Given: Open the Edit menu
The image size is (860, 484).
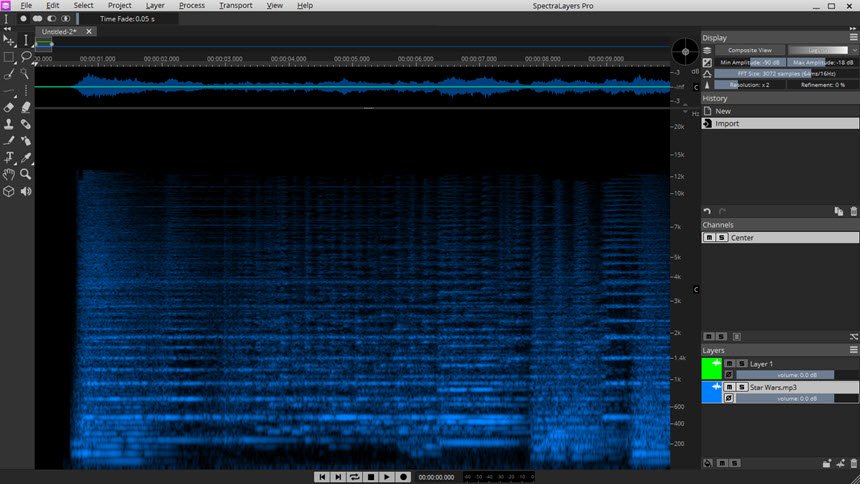Looking at the screenshot, I should [x=53, y=5].
